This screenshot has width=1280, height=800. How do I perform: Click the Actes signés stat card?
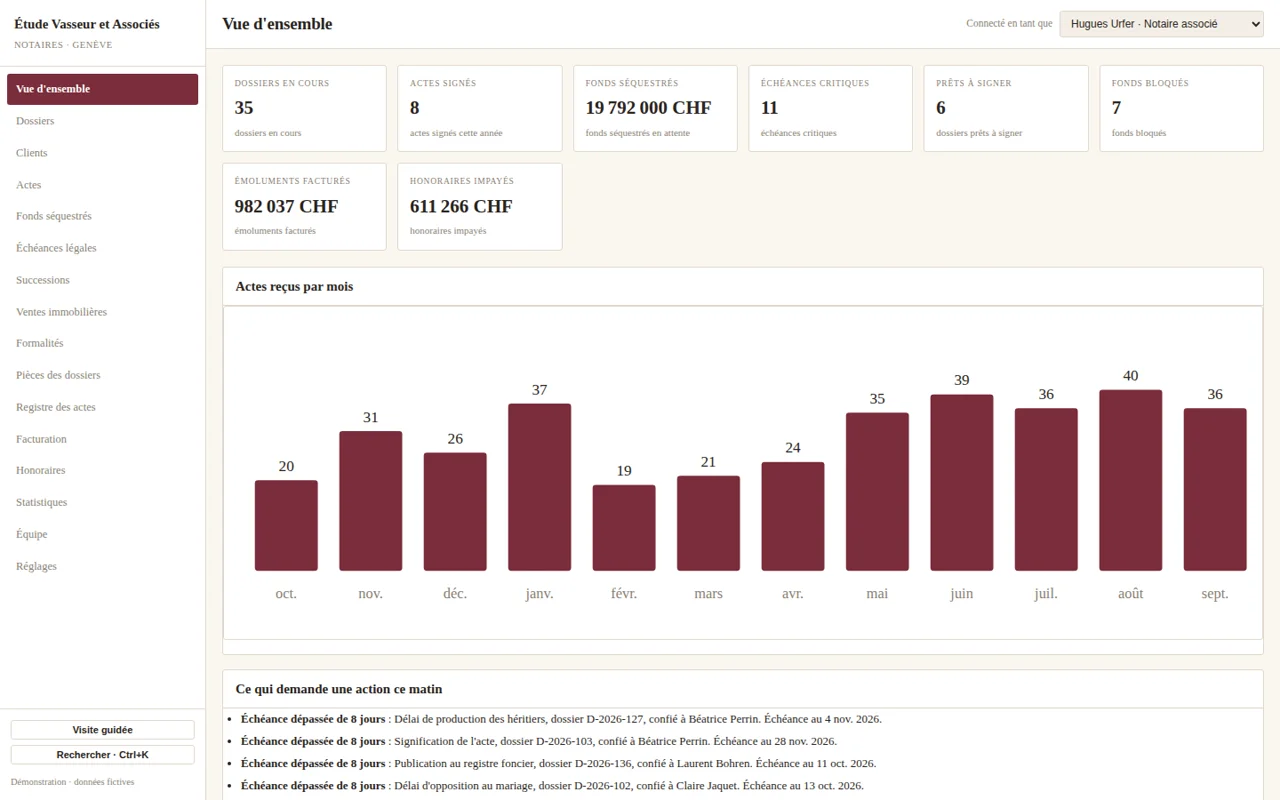tap(480, 109)
